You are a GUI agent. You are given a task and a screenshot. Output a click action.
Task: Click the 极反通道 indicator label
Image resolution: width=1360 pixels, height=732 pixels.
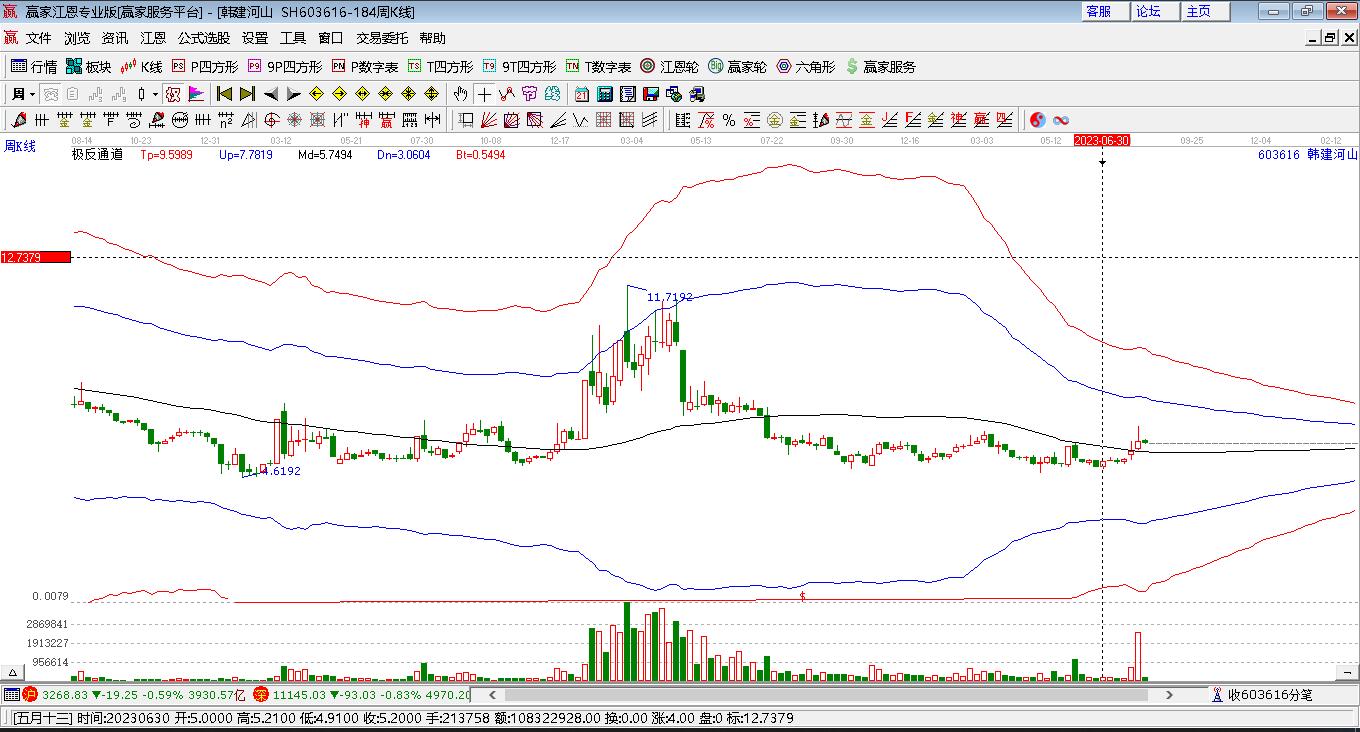[97, 155]
